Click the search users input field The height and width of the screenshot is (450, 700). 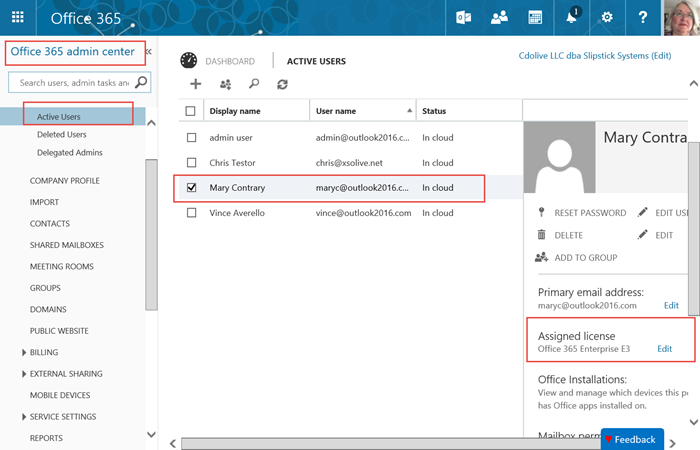[x=72, y=83]
